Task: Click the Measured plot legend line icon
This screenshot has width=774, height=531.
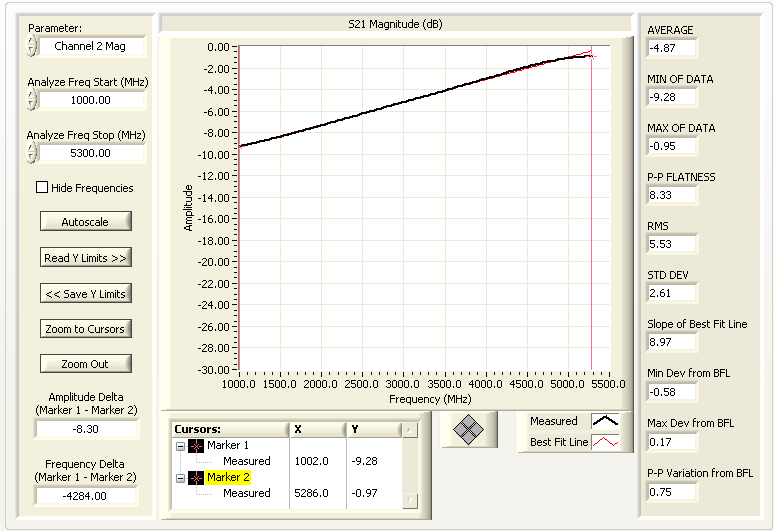Action: pyautogui.click(x=605, y=421)
